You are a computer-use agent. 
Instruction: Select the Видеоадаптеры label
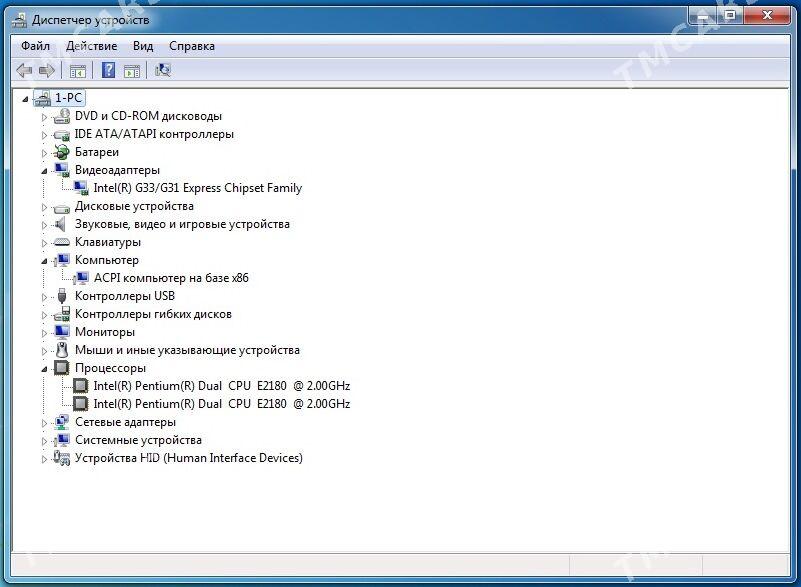(x=117, y=170)
